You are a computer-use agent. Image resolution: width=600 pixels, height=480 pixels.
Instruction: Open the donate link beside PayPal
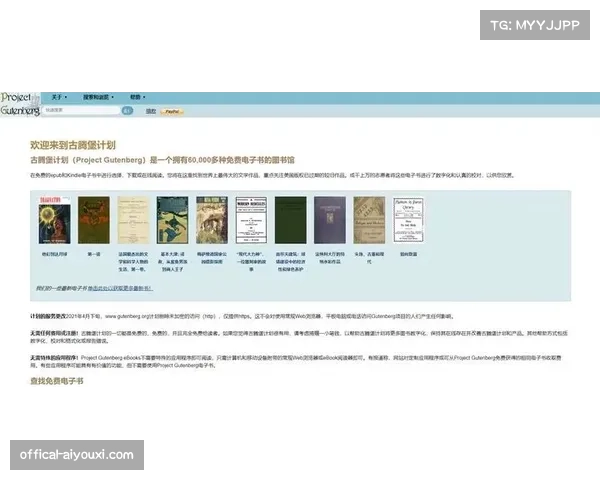coord(151,111)
